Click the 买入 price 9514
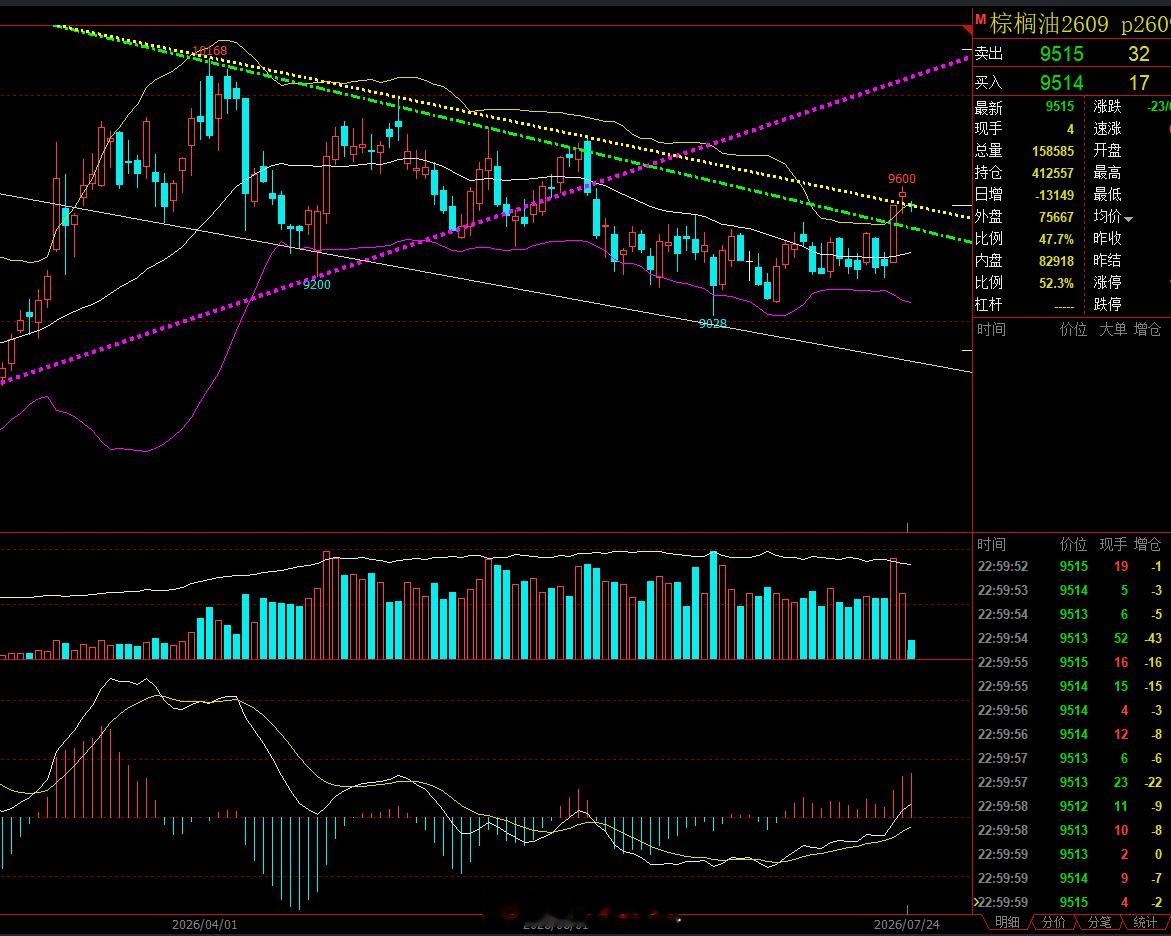This screenshot has width=1171, height=936. (1061, 83)
